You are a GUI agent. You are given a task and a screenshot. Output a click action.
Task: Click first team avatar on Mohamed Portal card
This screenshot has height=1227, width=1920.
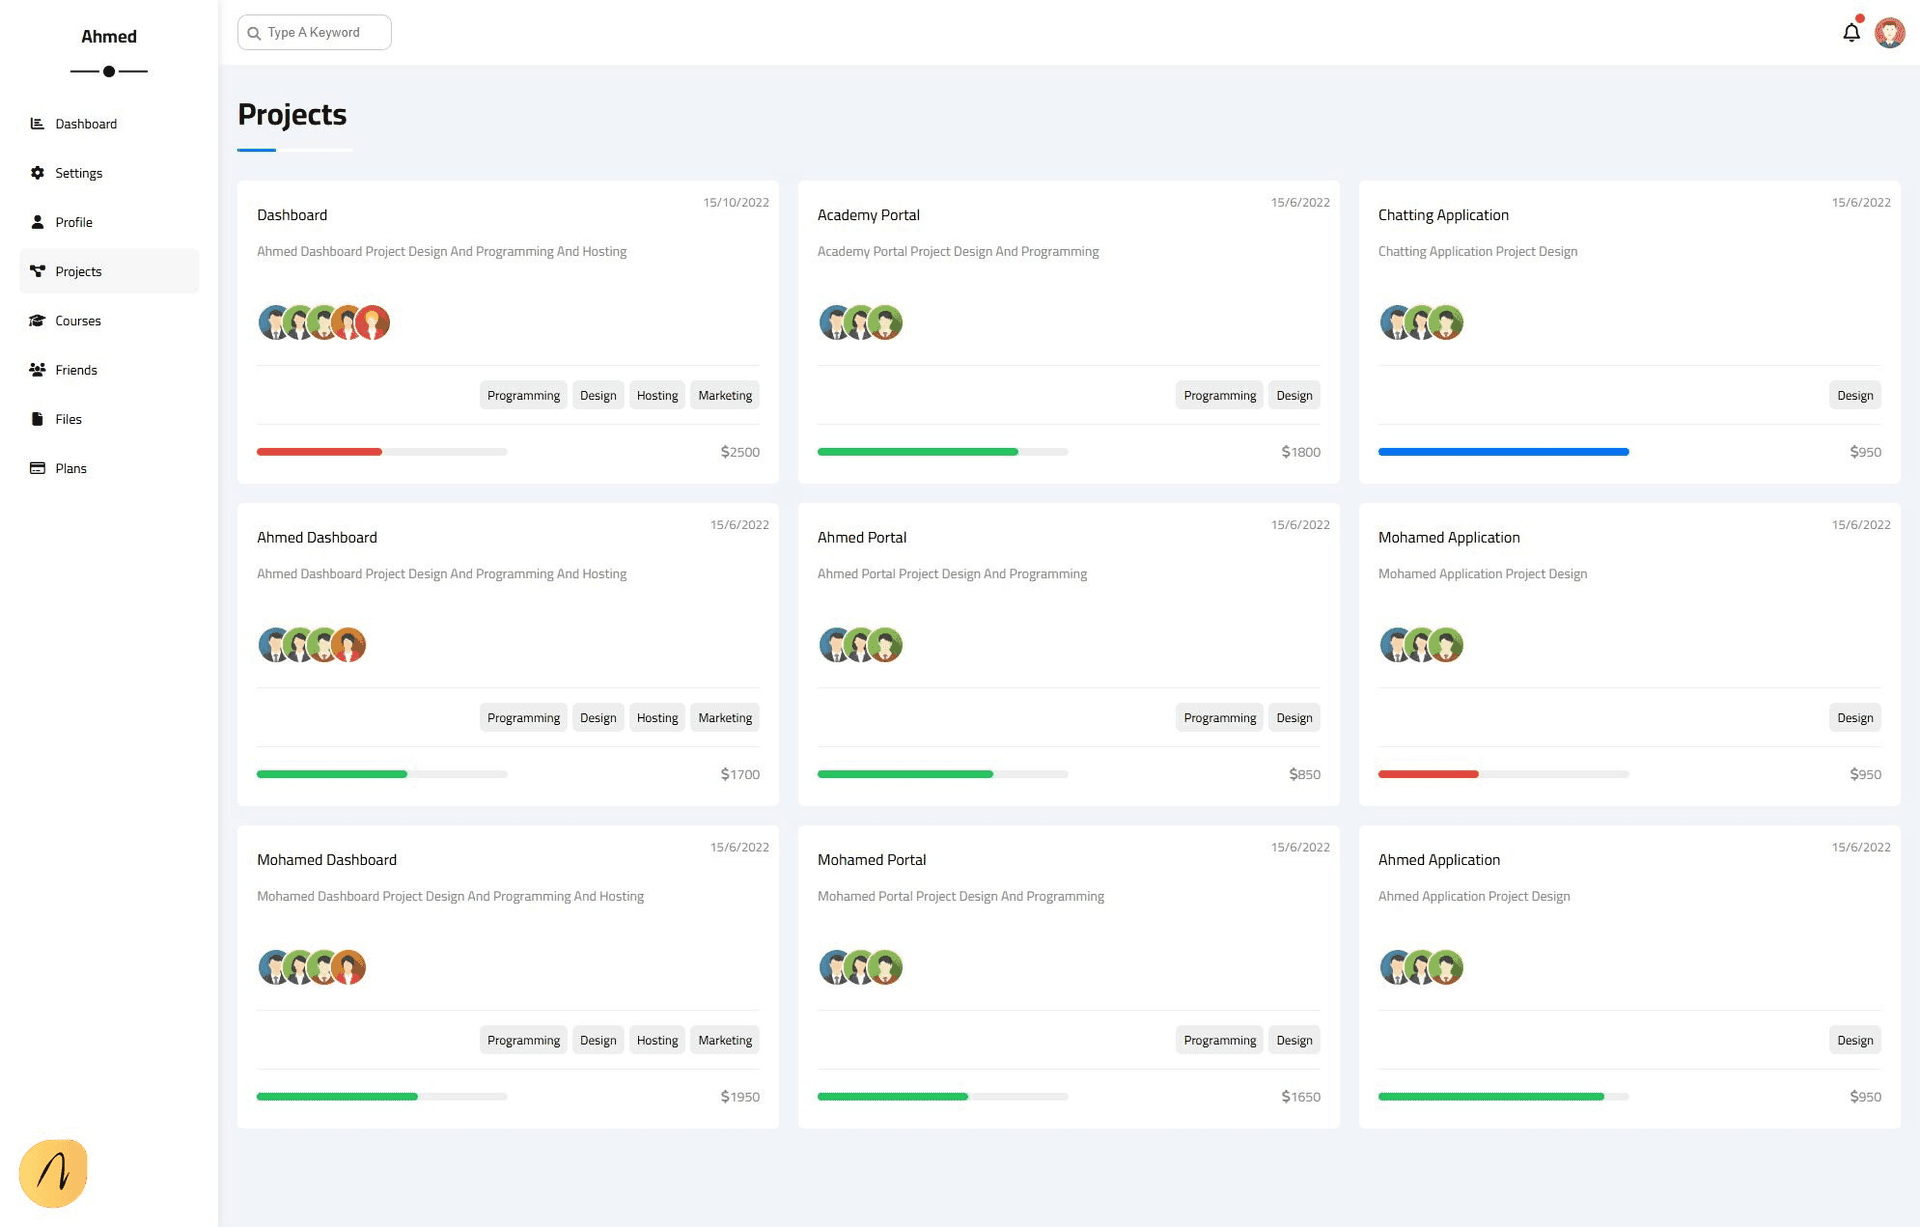(835, 967)
